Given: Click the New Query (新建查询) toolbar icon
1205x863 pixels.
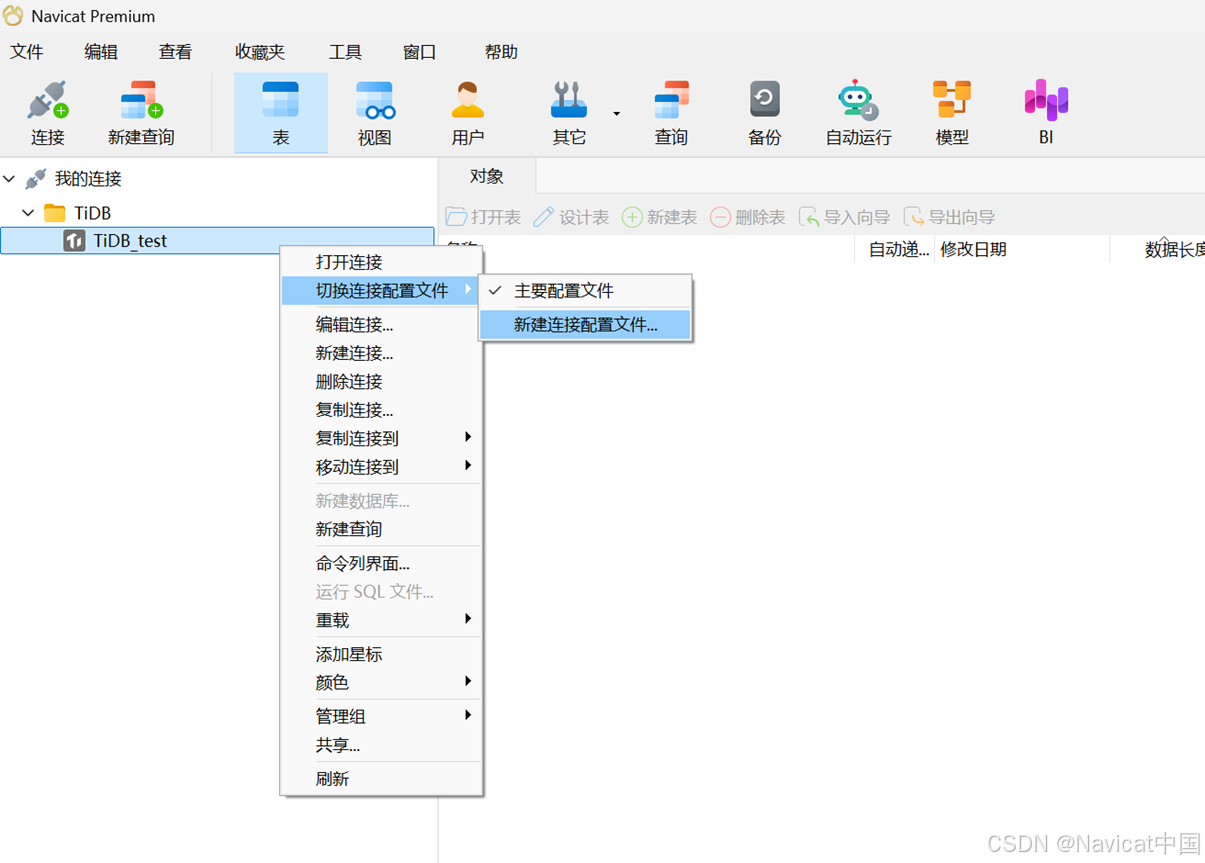Looking at the screenshot, I should click(141, 100).
